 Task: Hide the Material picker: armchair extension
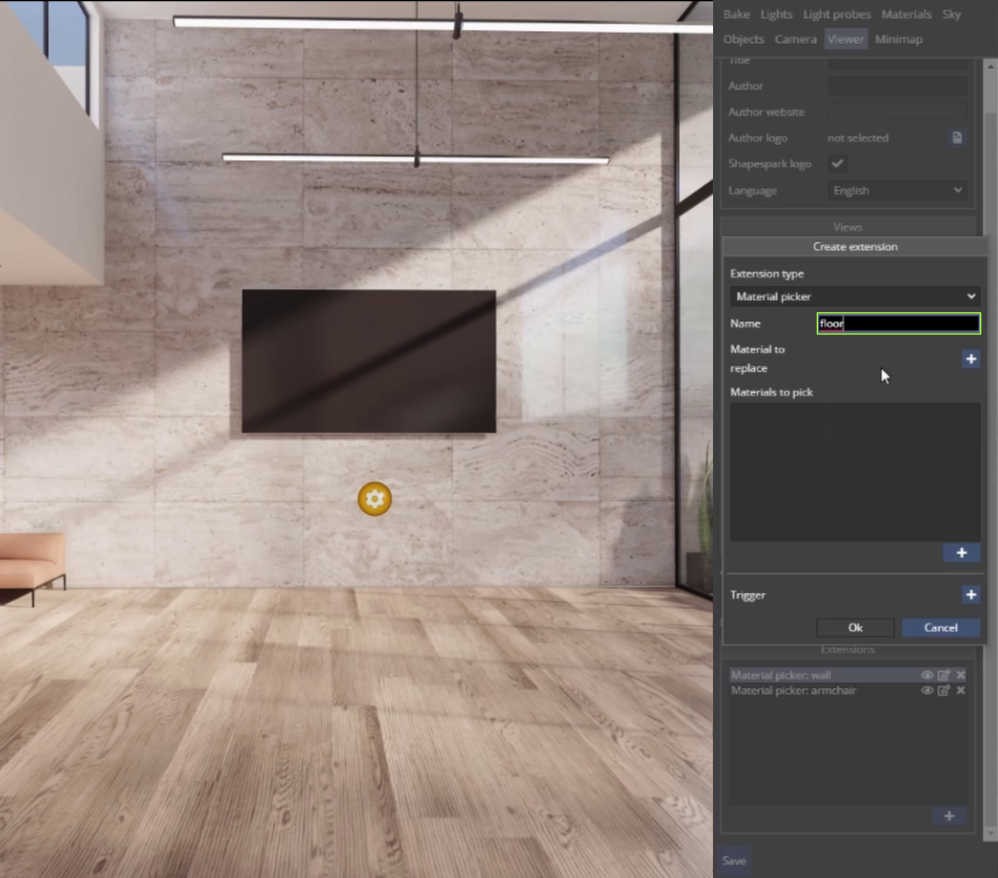[x=927, y=691]
